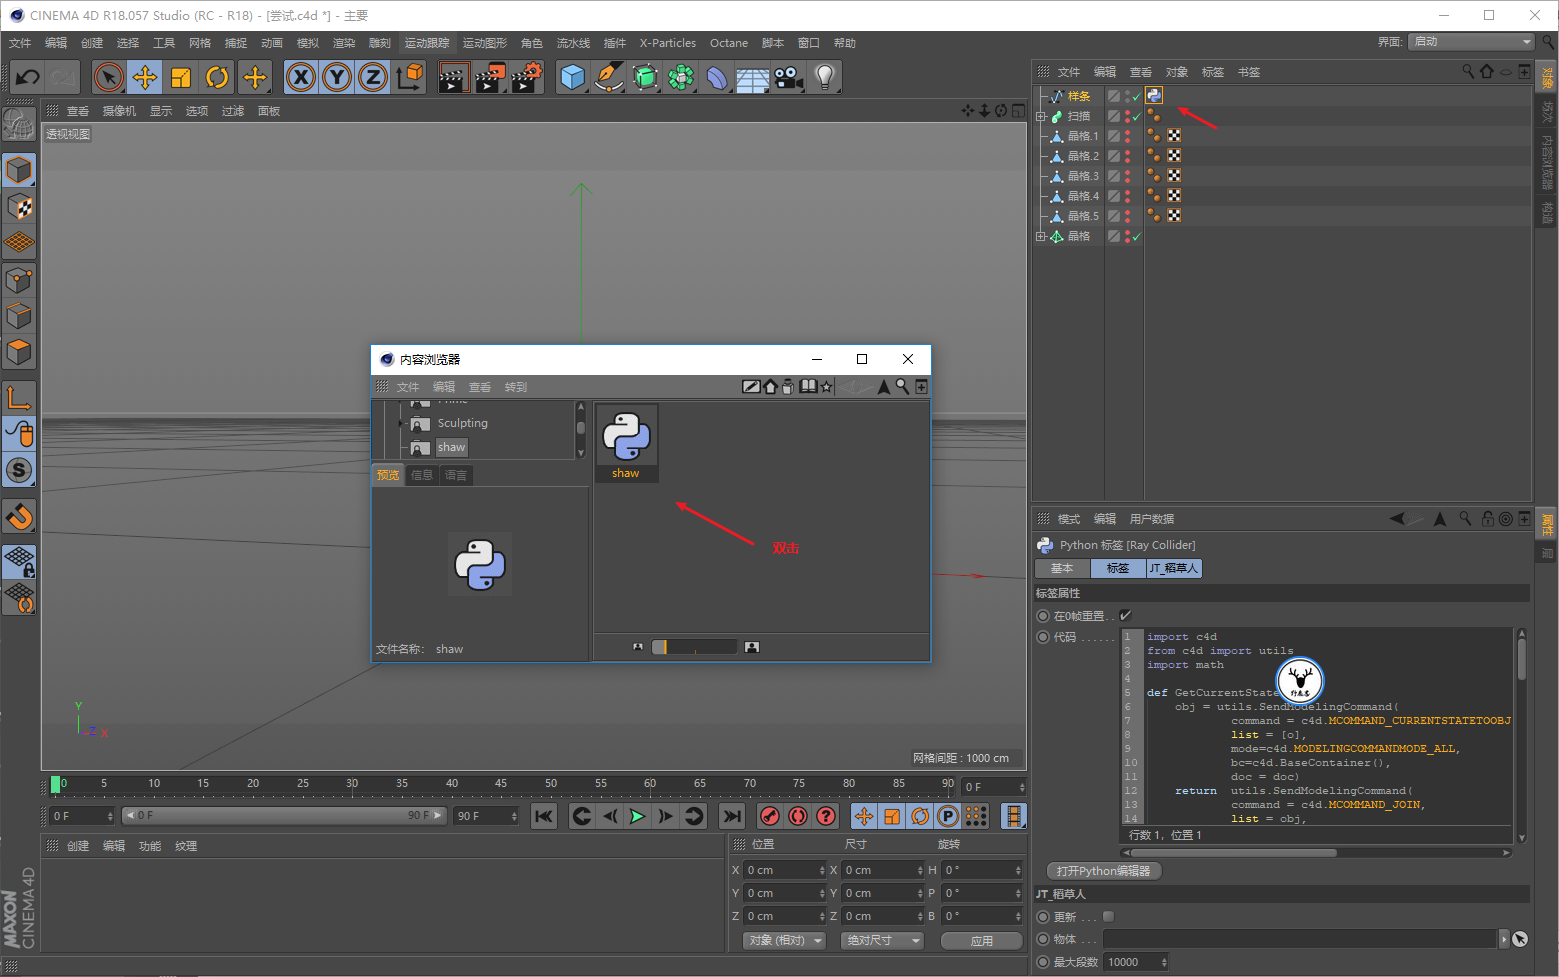Open the Octane menu
Screen dimensions: 1559x977
729,43
